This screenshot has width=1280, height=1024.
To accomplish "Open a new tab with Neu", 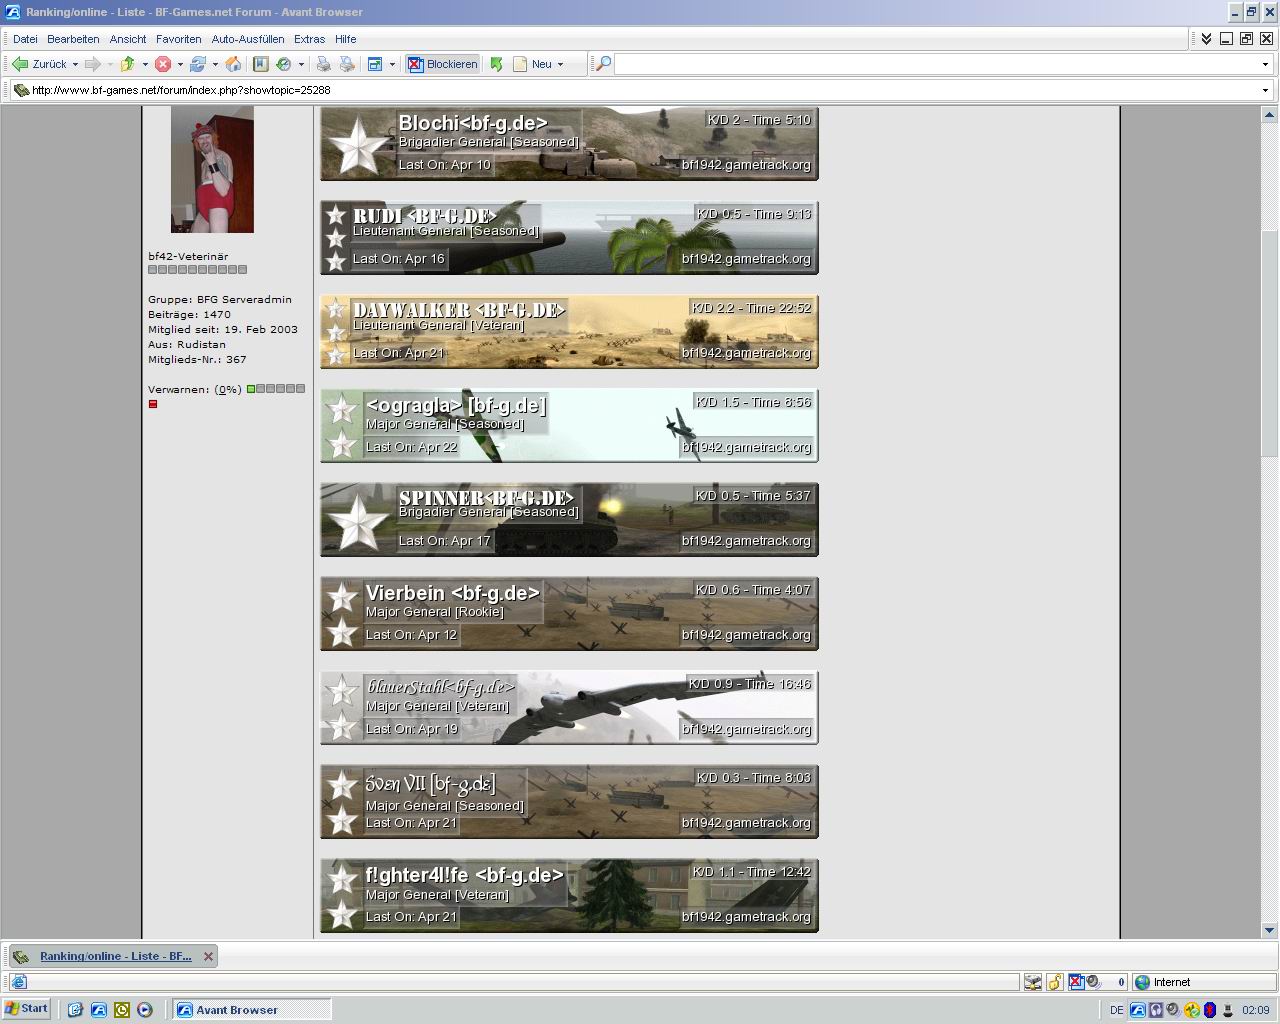I will click(x=532, y=64).
